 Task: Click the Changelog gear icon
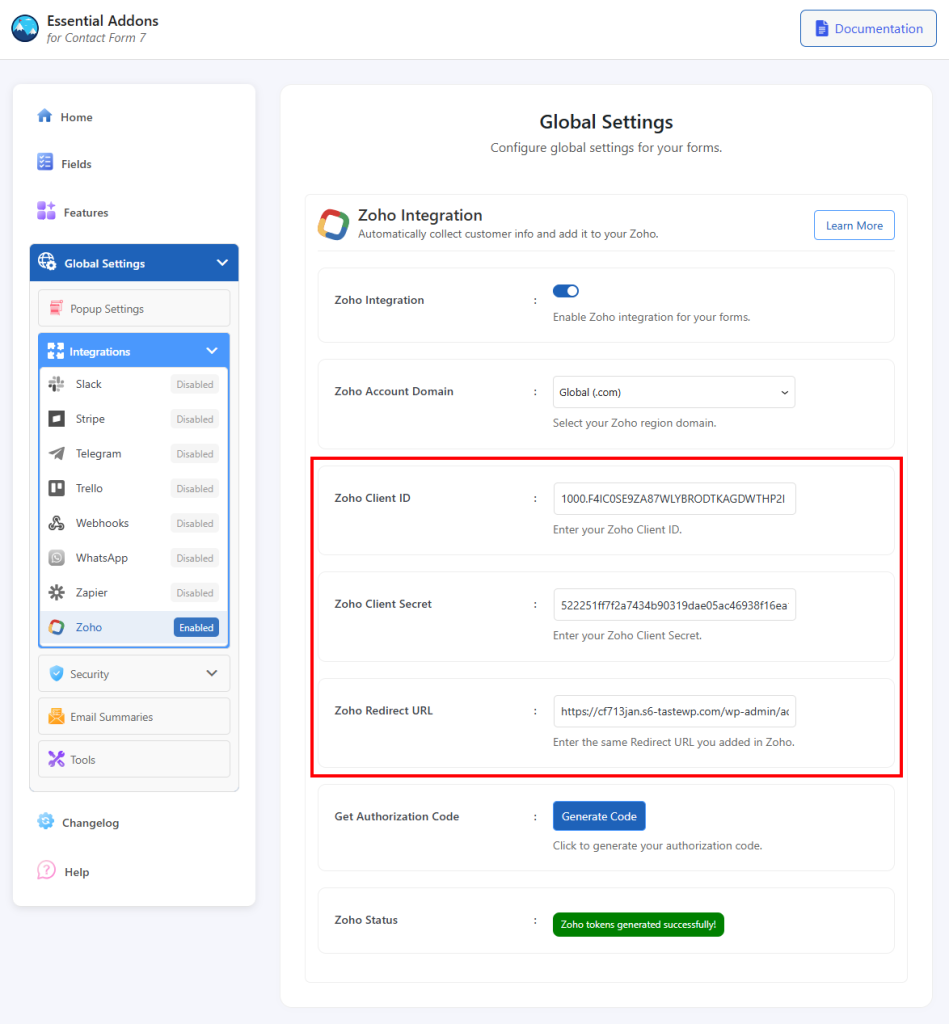coord(46,822)
